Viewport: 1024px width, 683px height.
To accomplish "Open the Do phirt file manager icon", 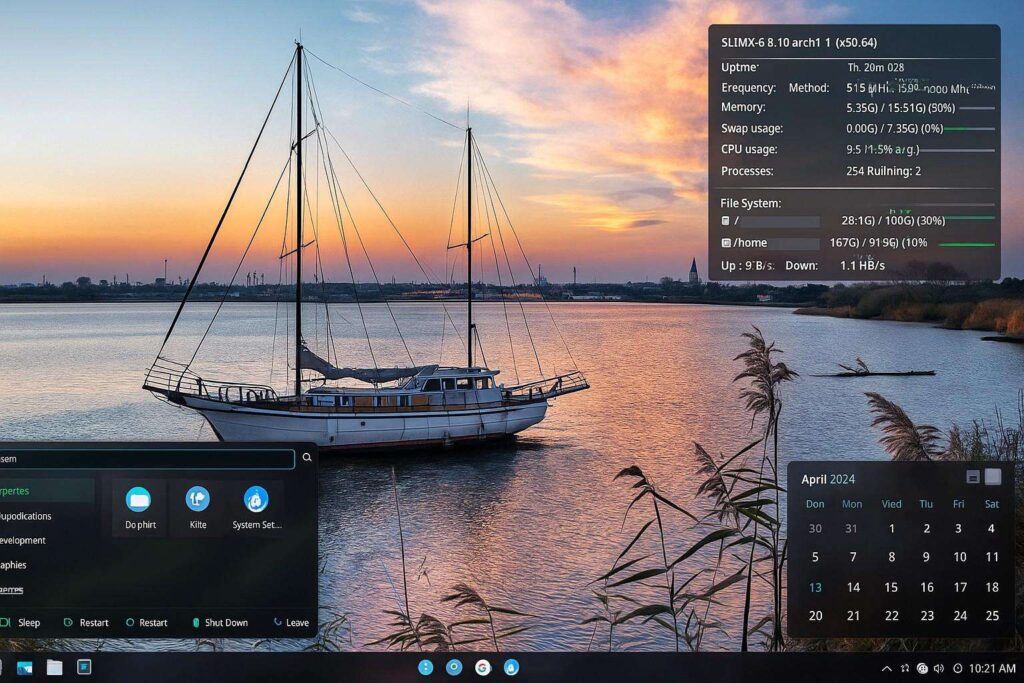I will coord(137,500).
